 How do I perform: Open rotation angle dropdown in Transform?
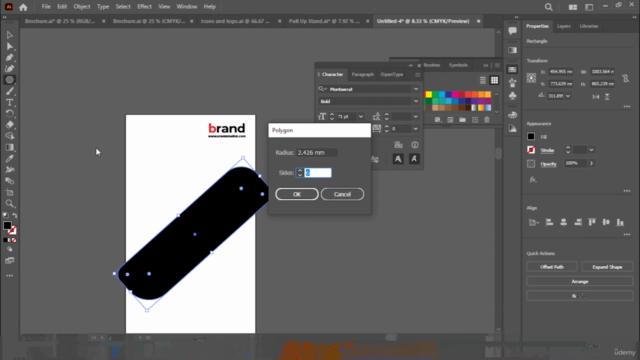pyautogui.click(x=568, y=96)
